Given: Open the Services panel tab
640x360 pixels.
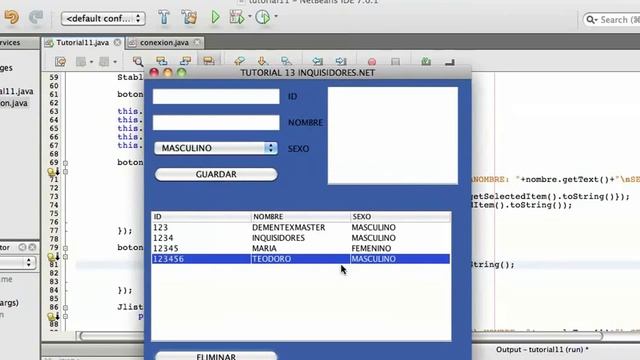Looking at the screenshot, I should coord(10,42).
